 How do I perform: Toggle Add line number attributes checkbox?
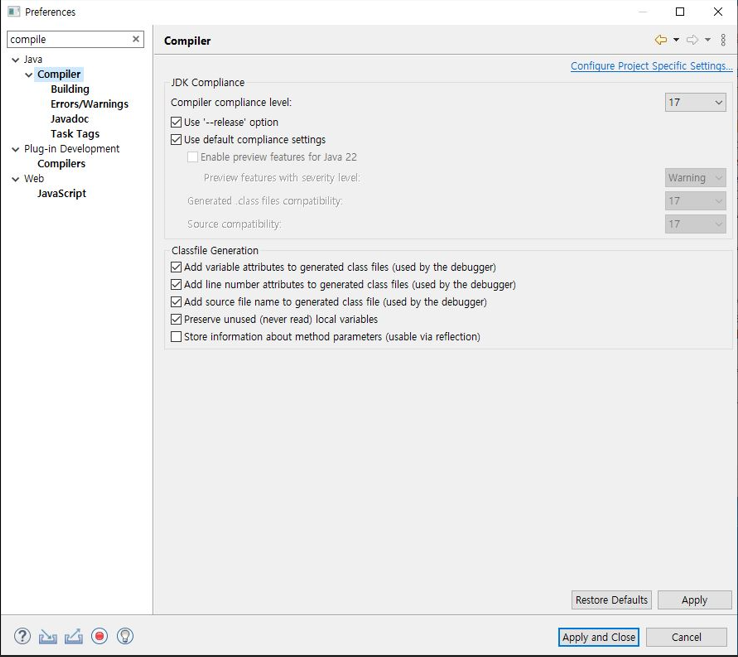(176, 284)
